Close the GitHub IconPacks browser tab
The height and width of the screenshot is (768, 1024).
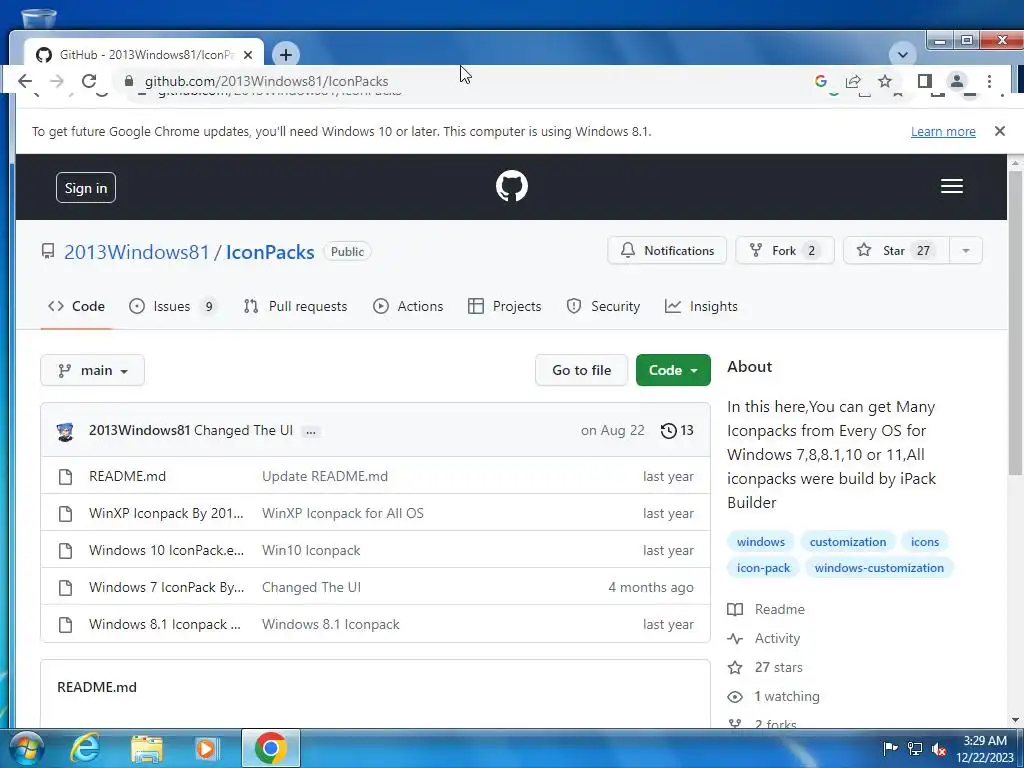click(x=248, y=55)
